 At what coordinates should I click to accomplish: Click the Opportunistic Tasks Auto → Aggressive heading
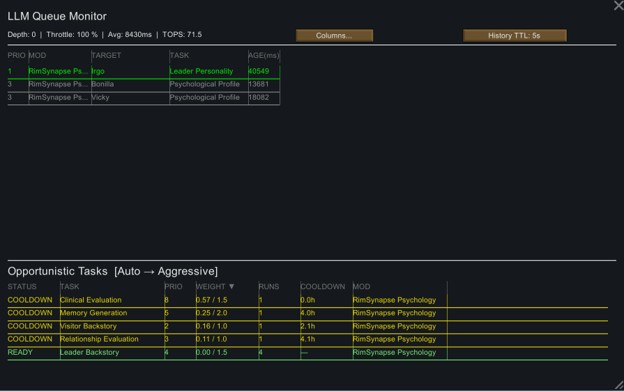[x=113, y=271]
